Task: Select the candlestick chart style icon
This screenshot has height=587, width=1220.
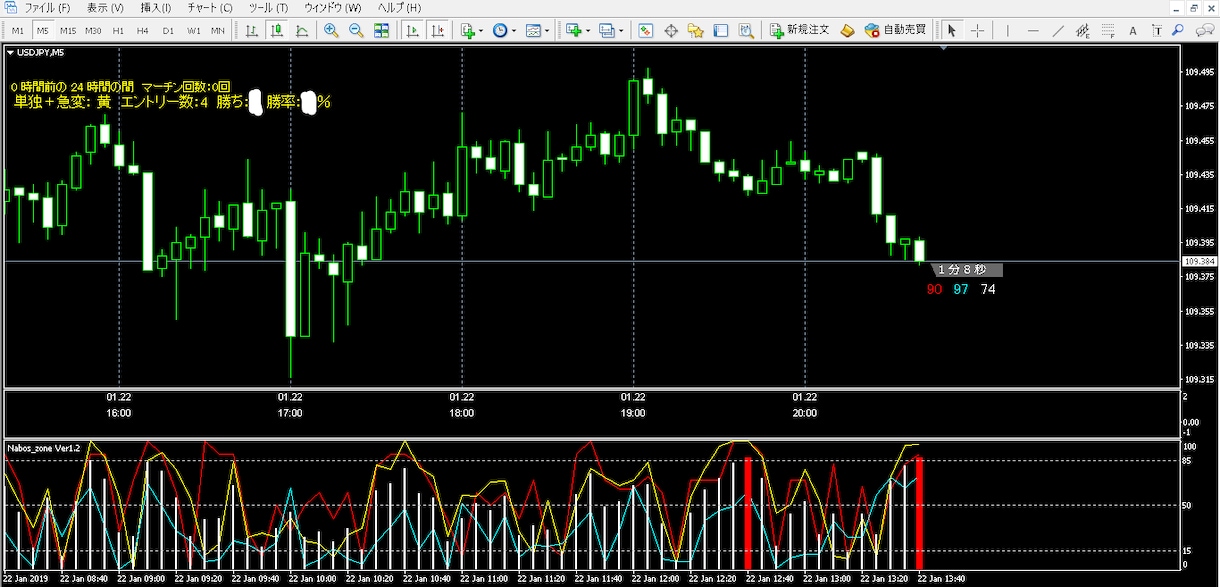Action: coord(277,30)
